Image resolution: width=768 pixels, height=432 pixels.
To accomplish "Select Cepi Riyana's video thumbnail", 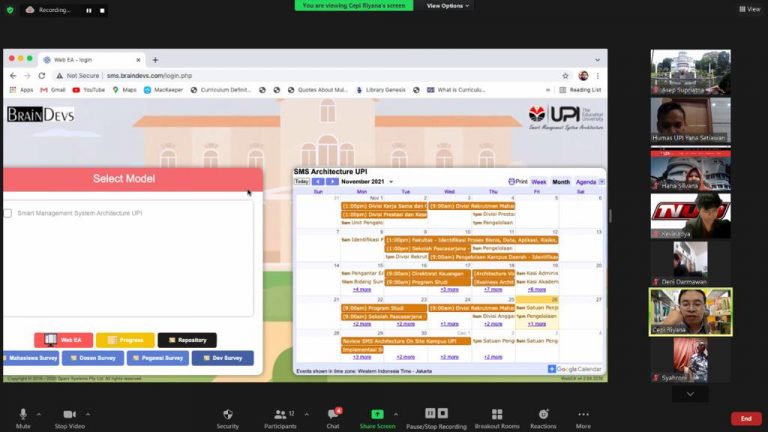I will click(691, 312).
